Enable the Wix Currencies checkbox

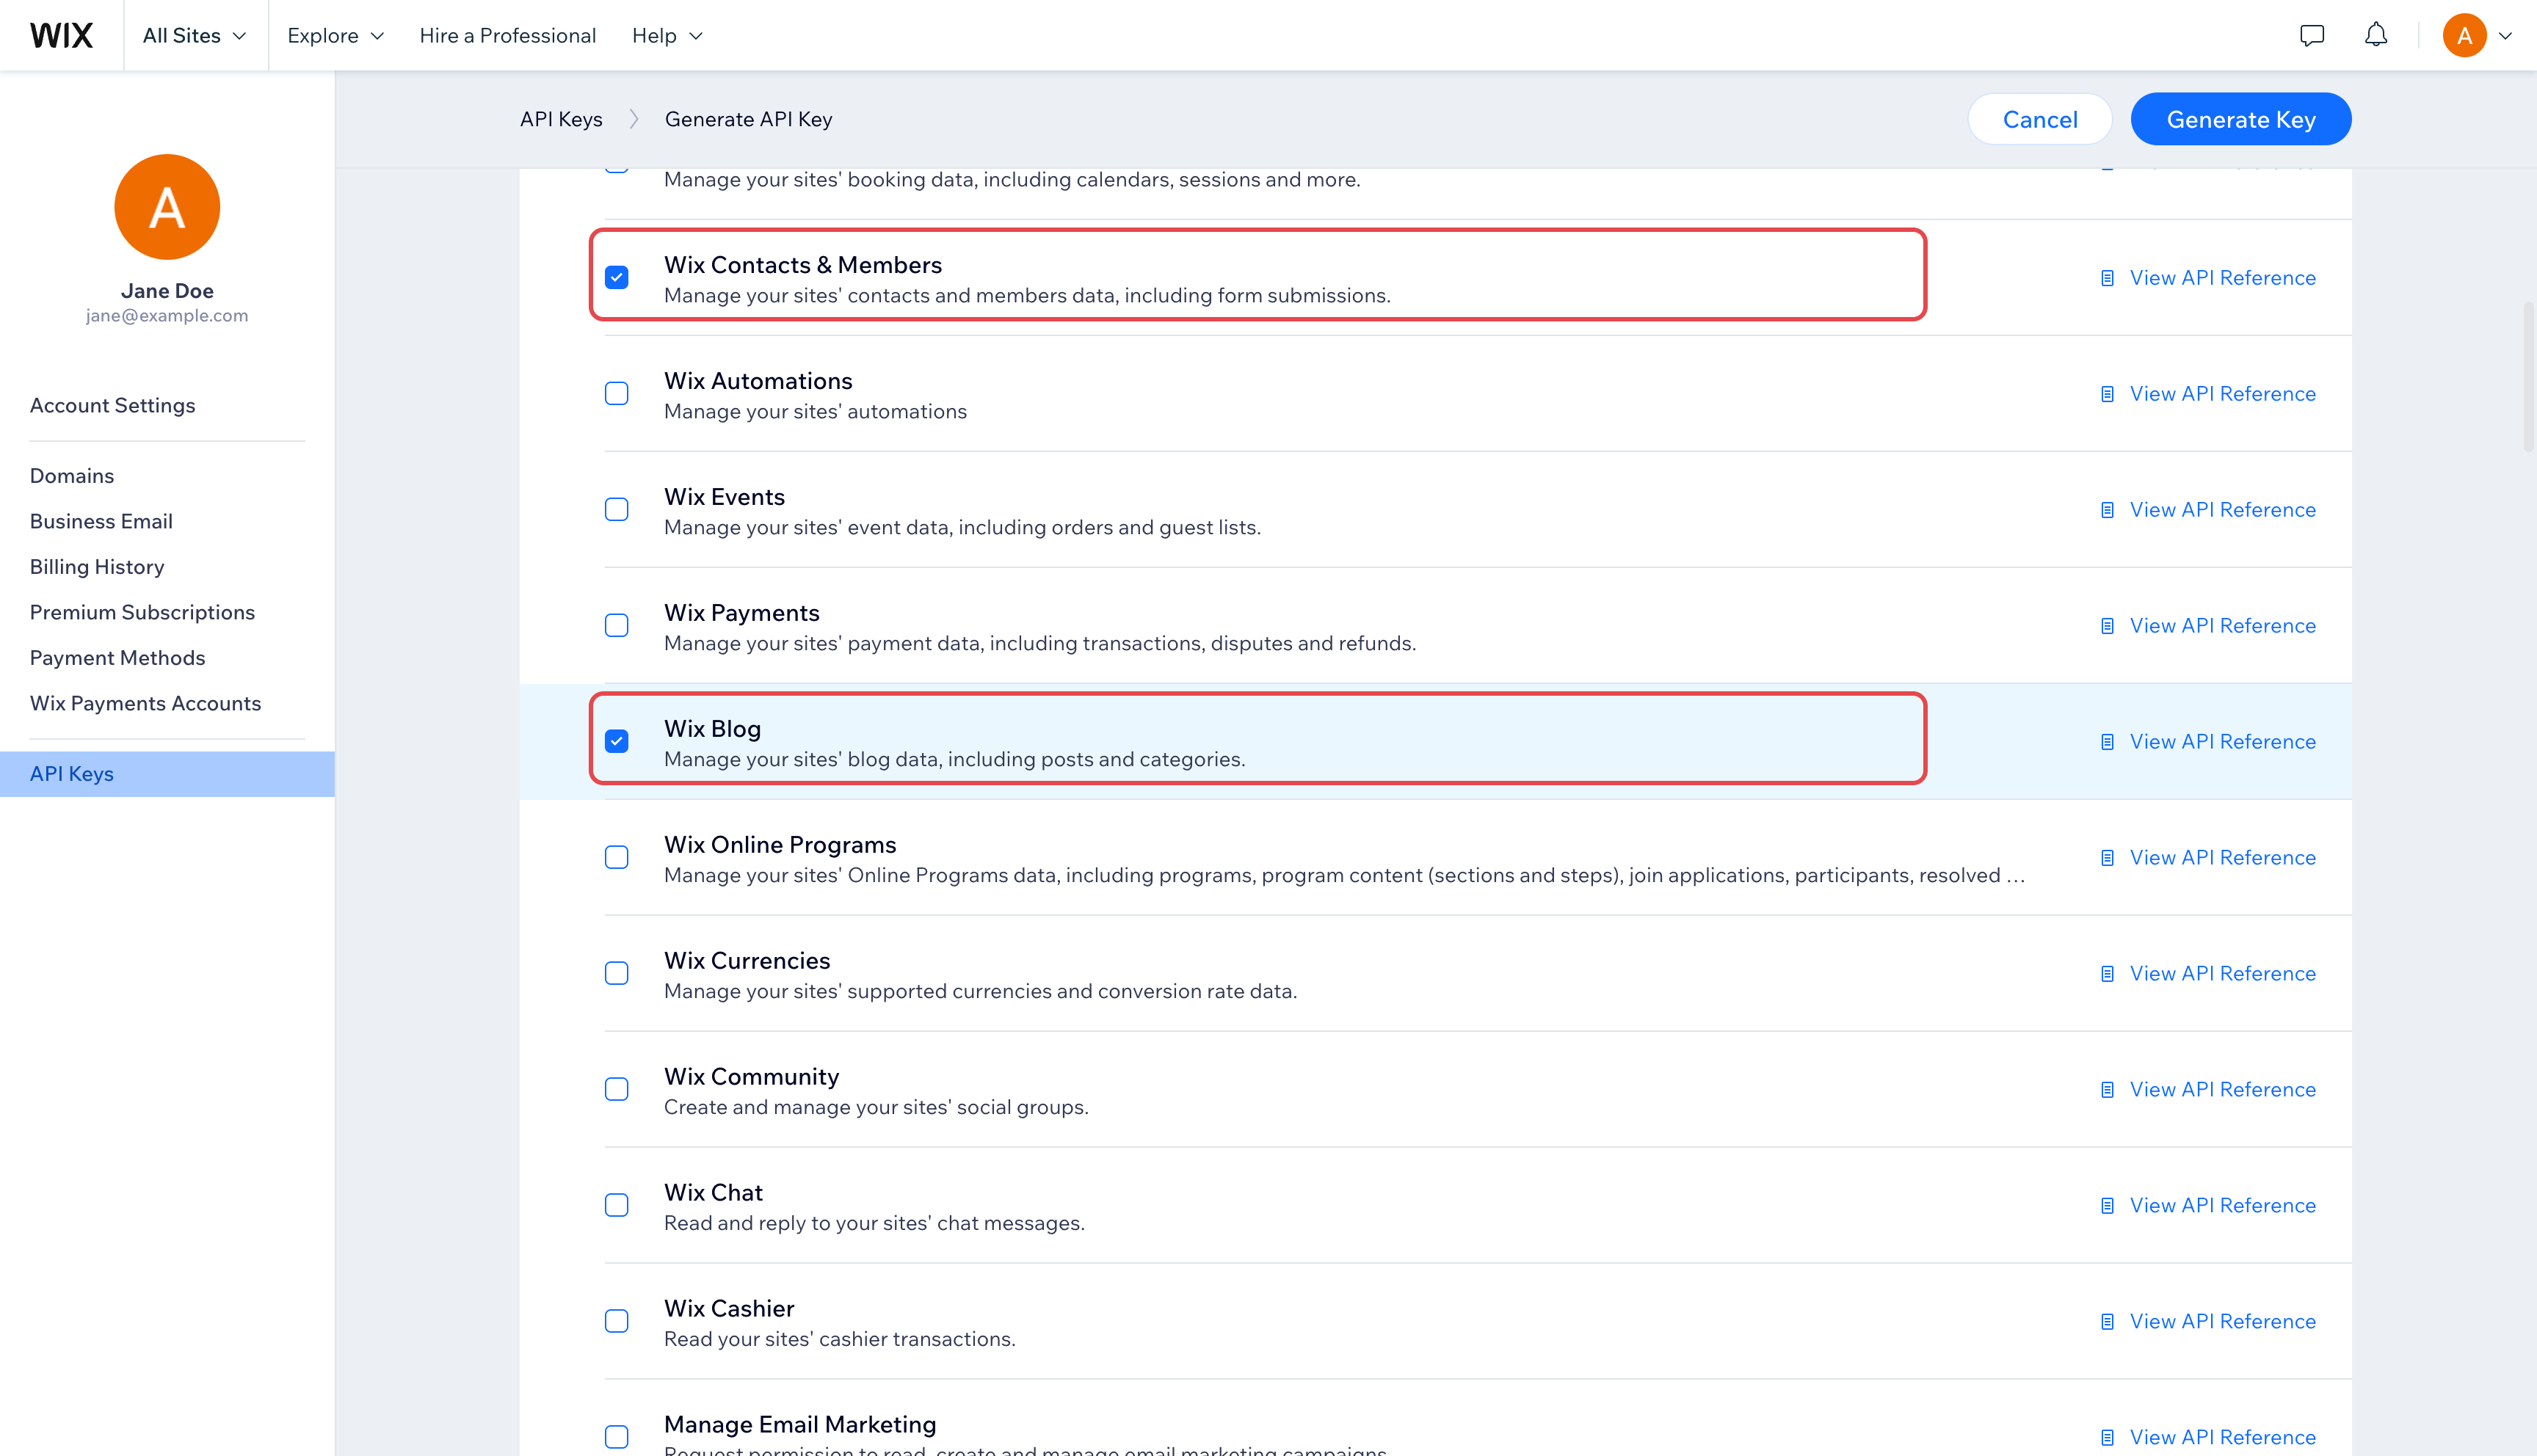click(x=617, y=974)
